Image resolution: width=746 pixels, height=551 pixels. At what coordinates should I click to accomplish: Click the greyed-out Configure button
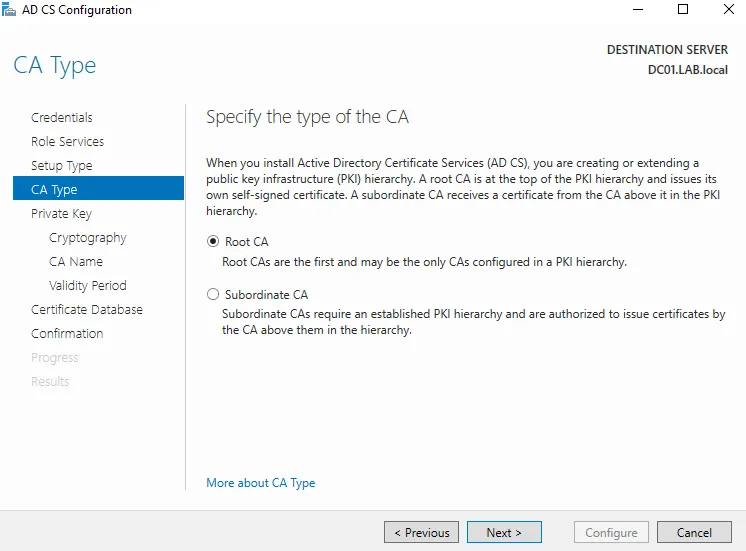611,532
